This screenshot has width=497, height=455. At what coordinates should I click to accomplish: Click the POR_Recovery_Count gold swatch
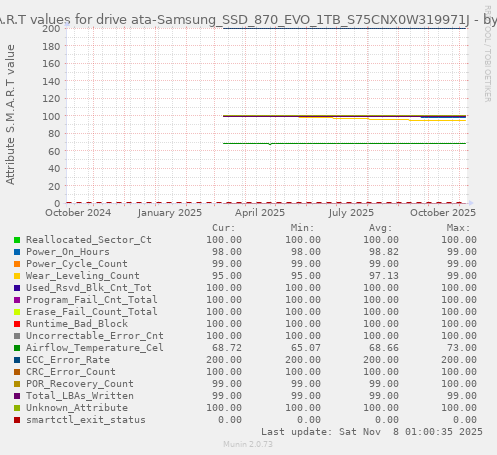[x=17, y=384]
